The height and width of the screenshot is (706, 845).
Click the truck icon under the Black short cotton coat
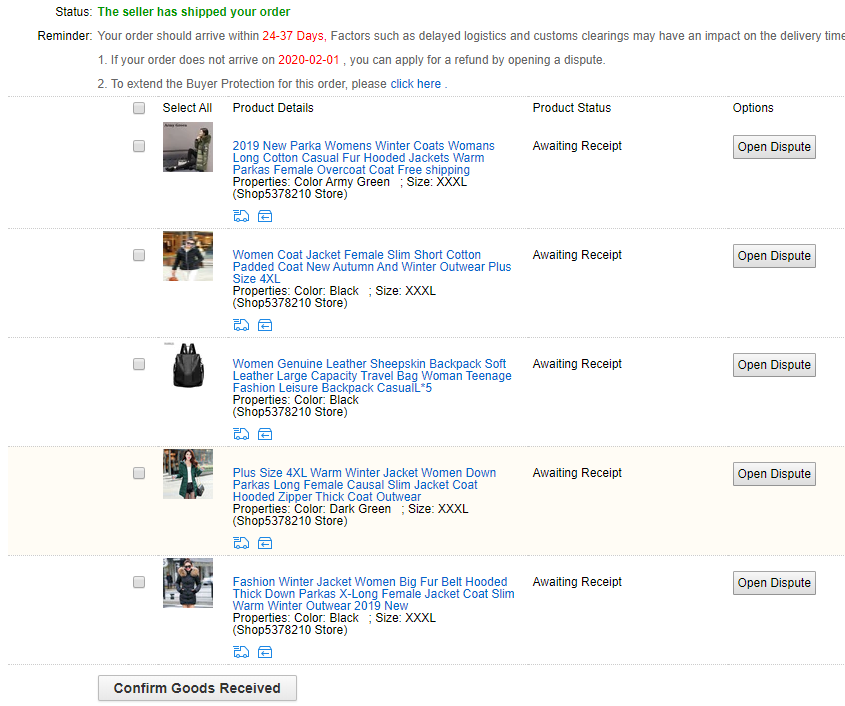pos(241,325)
